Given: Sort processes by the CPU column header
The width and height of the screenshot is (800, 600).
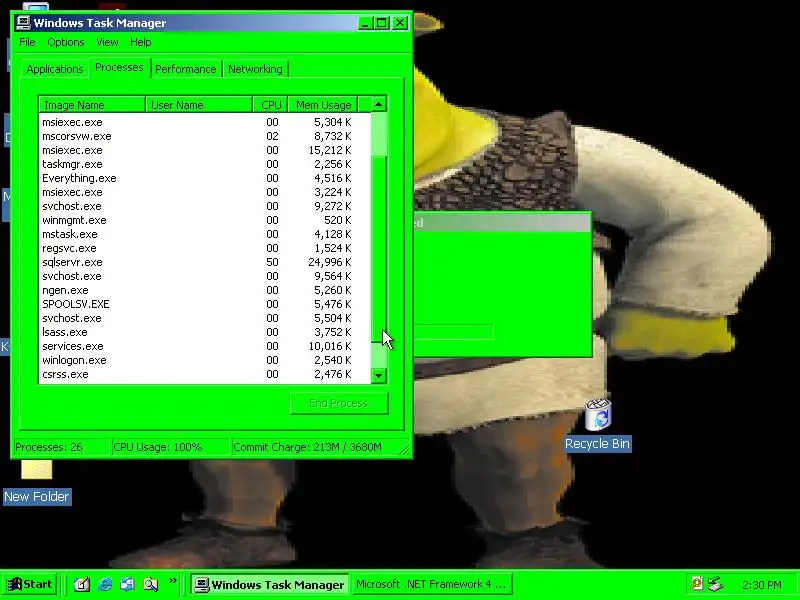Looking at the screenshot, I should pyautogui.click(x=270, y=105).
